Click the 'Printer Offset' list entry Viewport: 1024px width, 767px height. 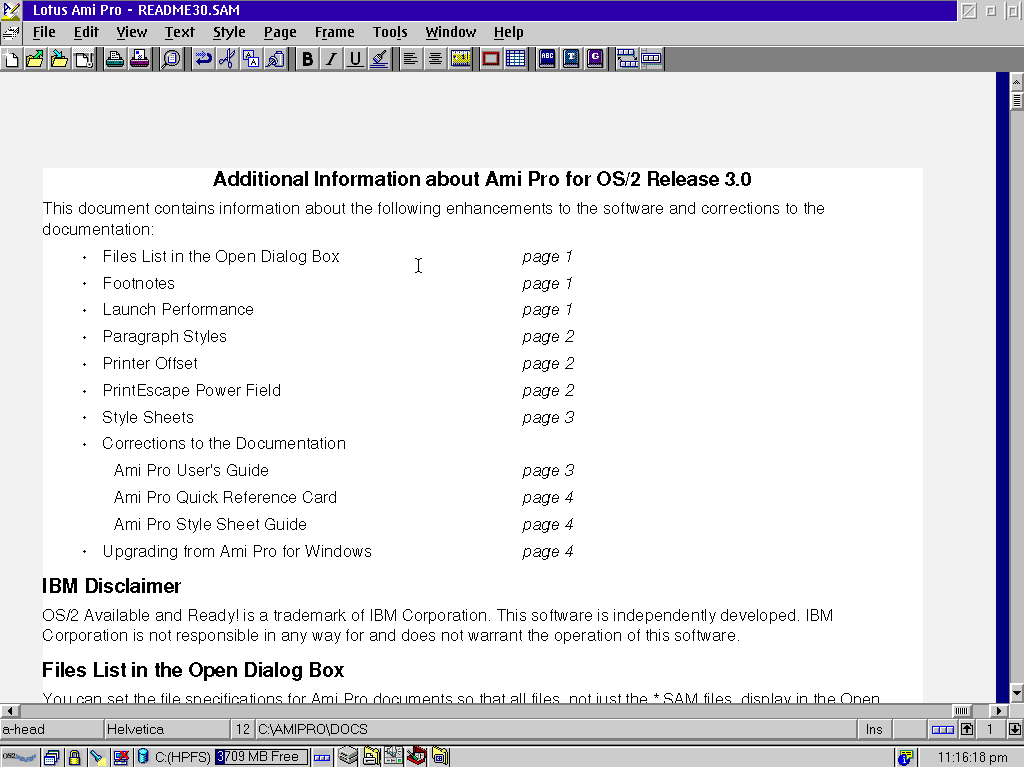(x=150, y=363)
